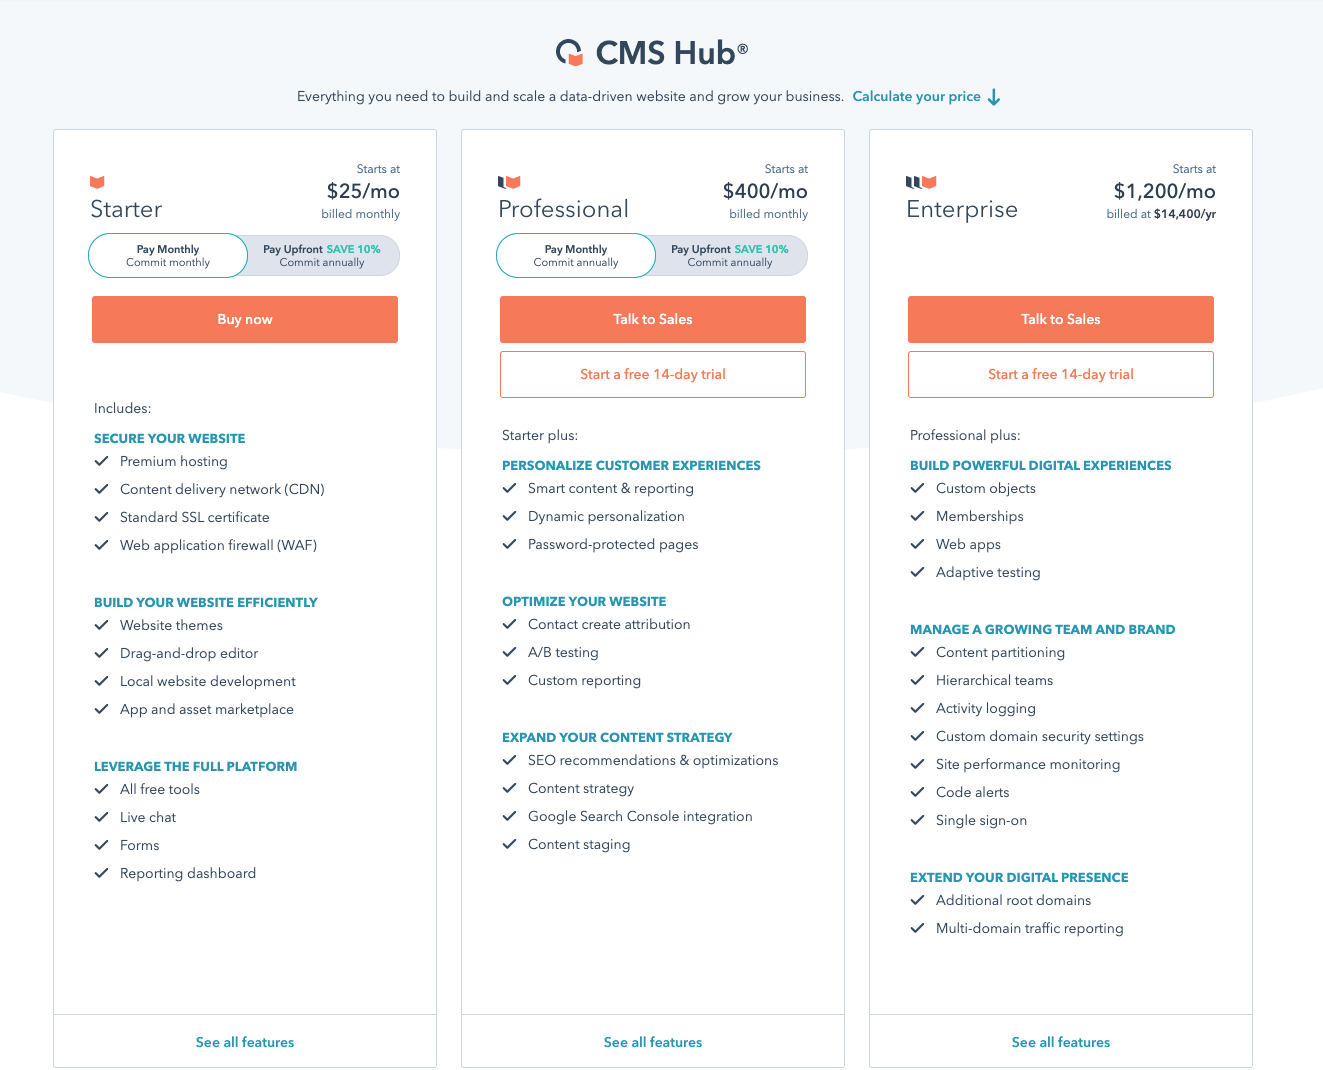The width and height of the screenshot is (1323, 1070).
Task: Click the checkmark beside Code alerts
Action: pyautogui.click(x=917, y=792)
